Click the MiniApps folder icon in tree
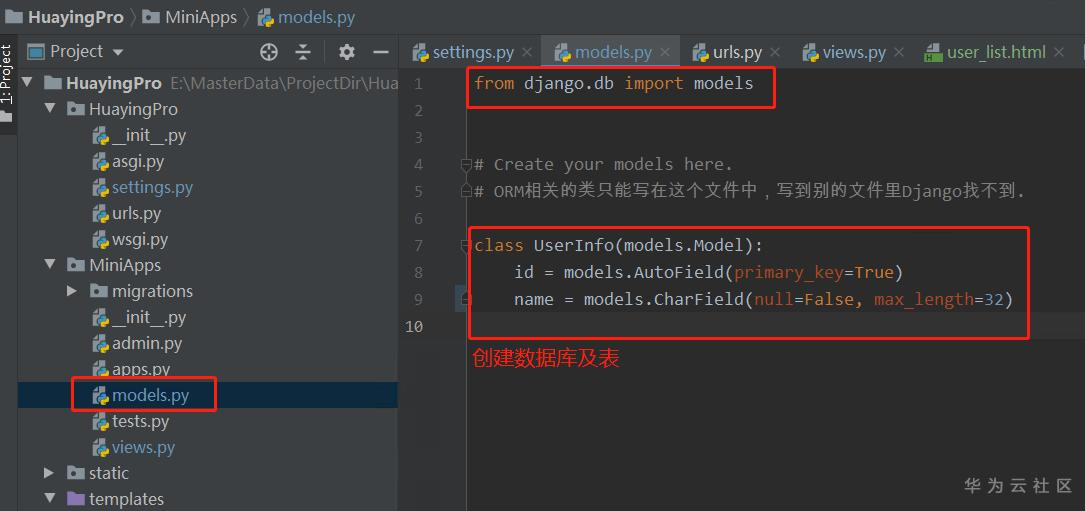 (x=76, y=265)
